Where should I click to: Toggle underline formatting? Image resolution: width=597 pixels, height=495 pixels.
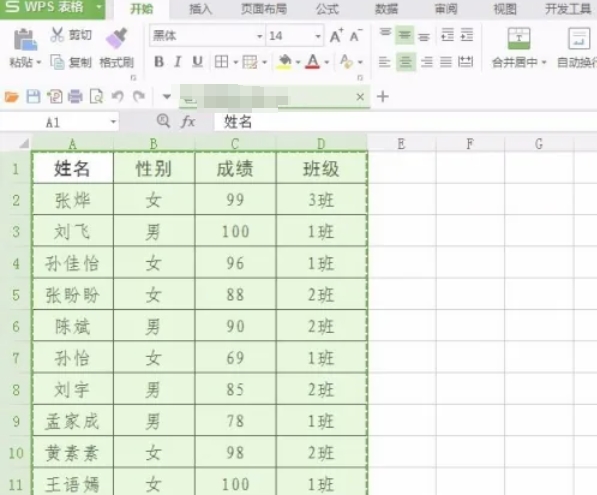(x=197, y=62)
